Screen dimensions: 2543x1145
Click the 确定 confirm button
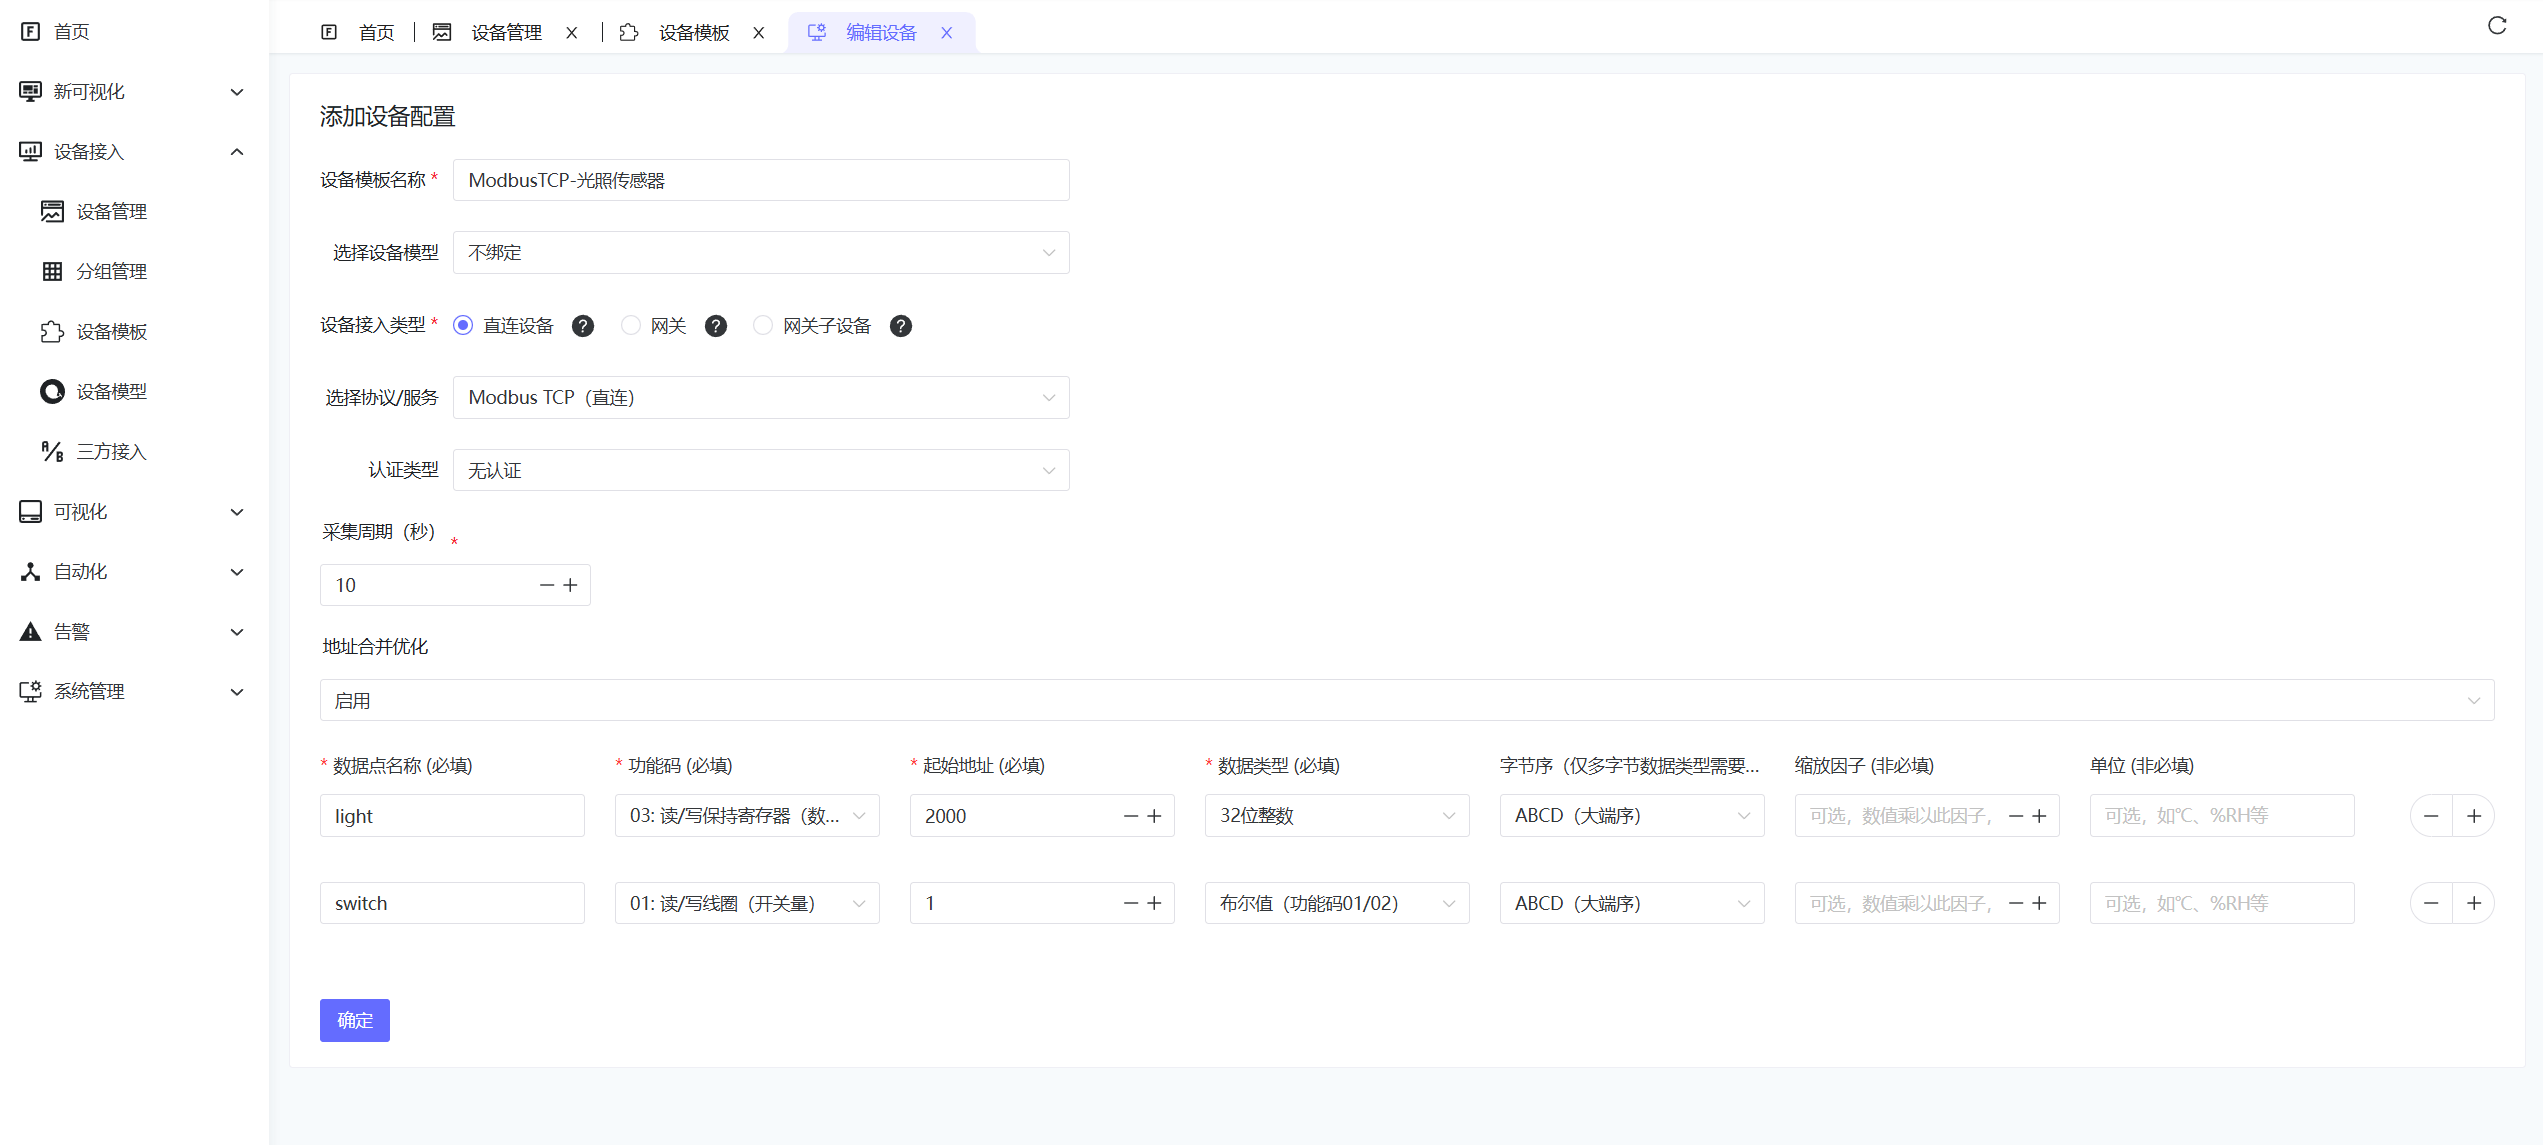[x=354, y=1020]
